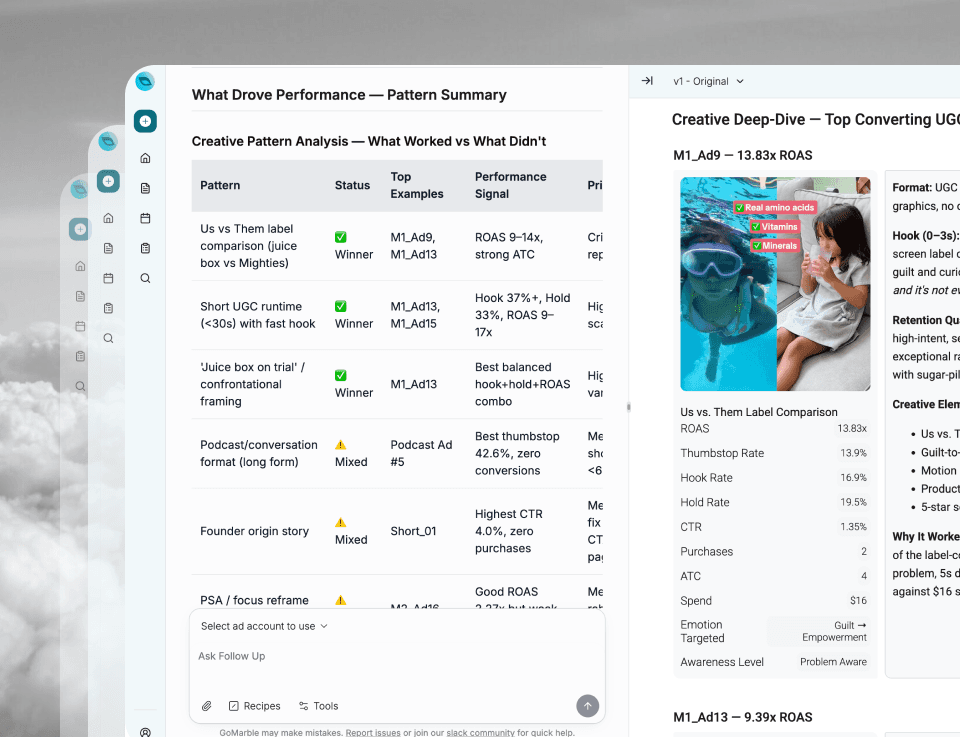Click the home icon in the middle background window

(x=108, y=218)
